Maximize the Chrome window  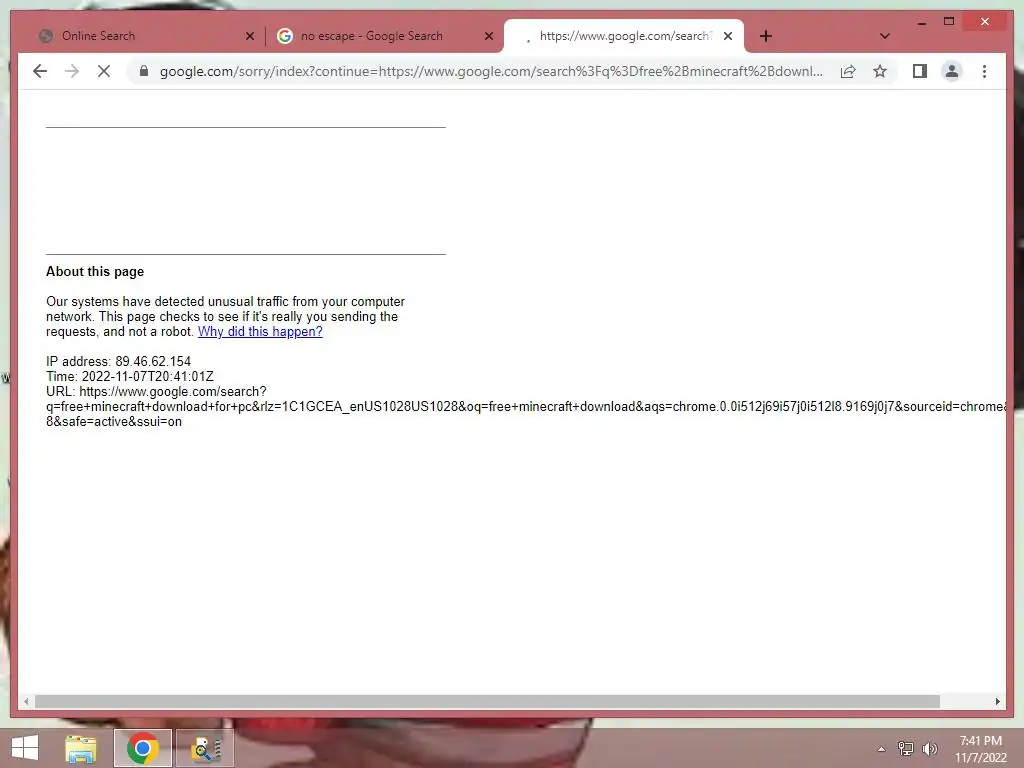[x=949, y=22]
